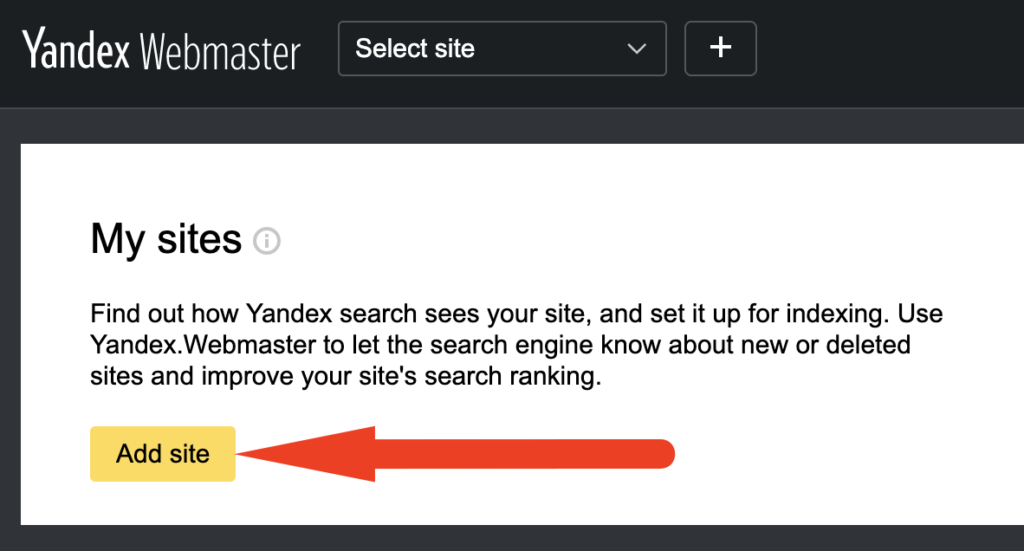Click the plus icon to add a site

pyautogui.click(x=720, y=48)
